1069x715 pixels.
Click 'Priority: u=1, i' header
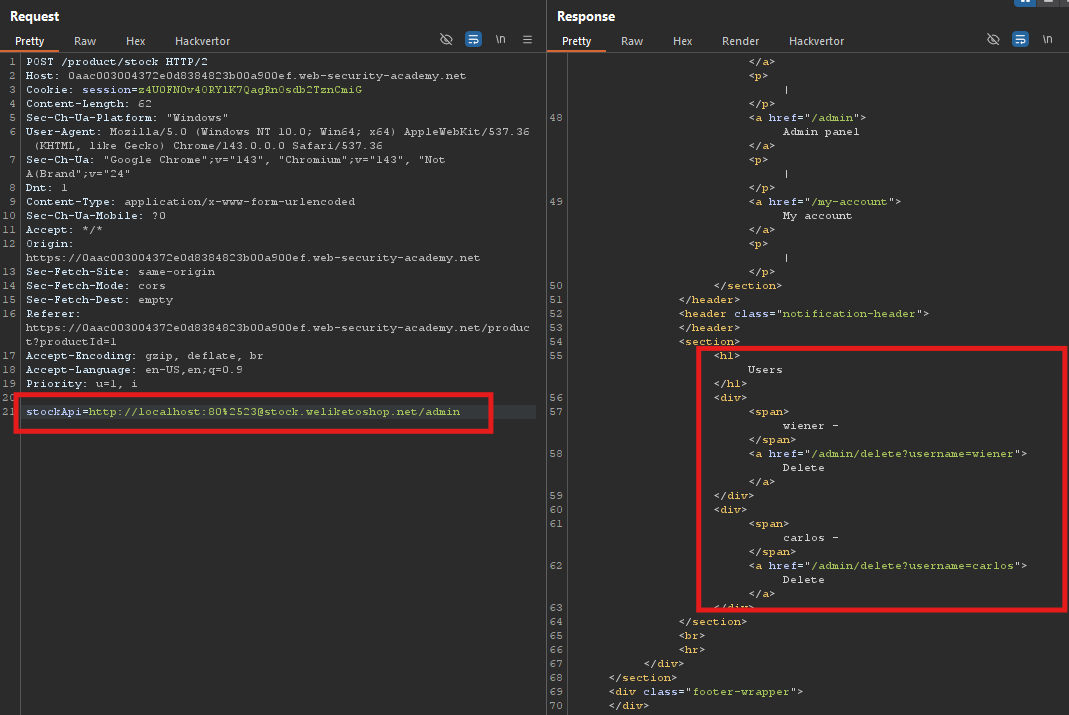pos(81,384)
